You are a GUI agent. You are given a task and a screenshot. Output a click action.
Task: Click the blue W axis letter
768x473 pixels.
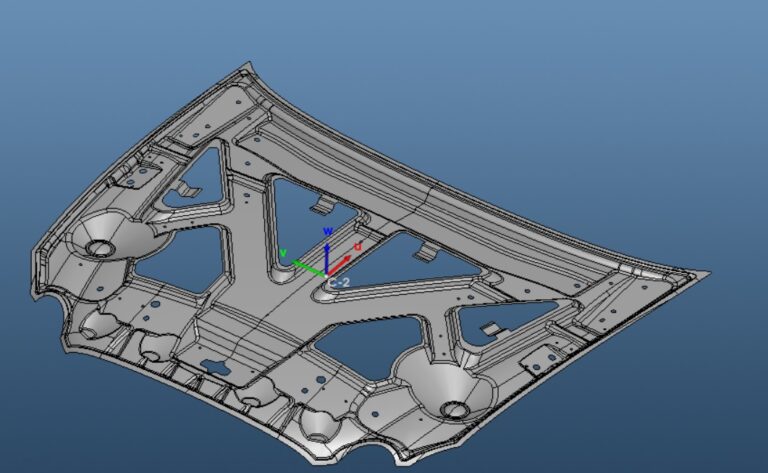pyautogui.click(x=327, y=231)
